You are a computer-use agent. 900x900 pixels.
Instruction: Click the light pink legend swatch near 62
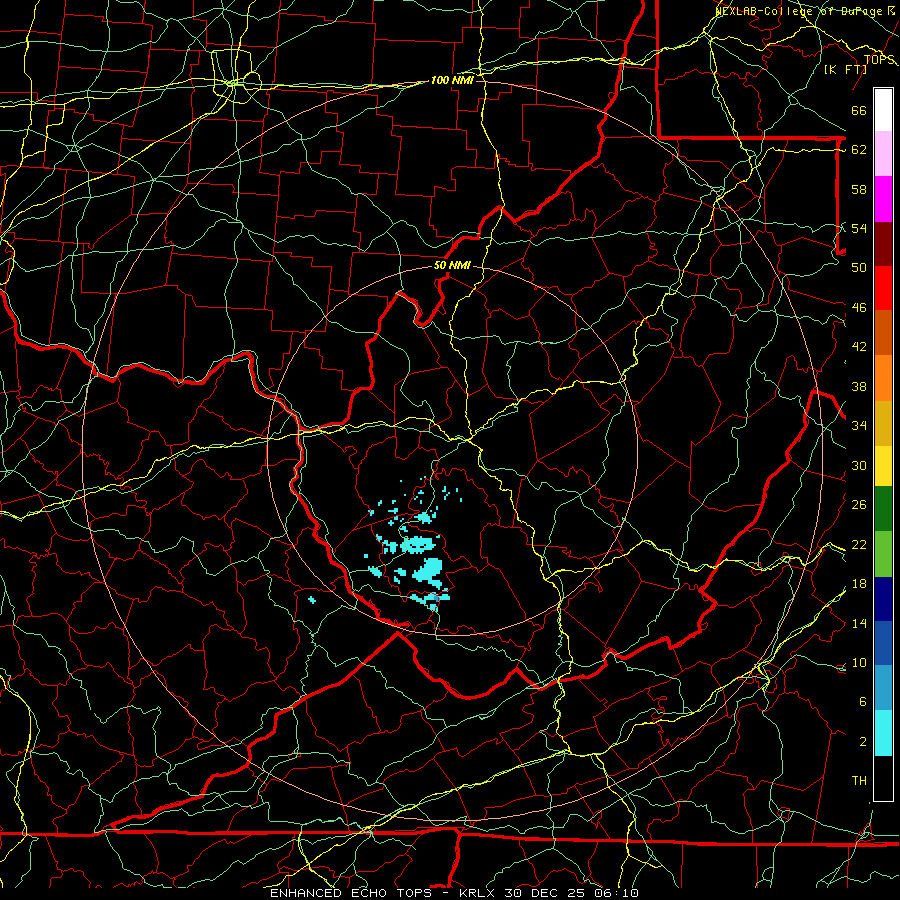click(883, 154)
